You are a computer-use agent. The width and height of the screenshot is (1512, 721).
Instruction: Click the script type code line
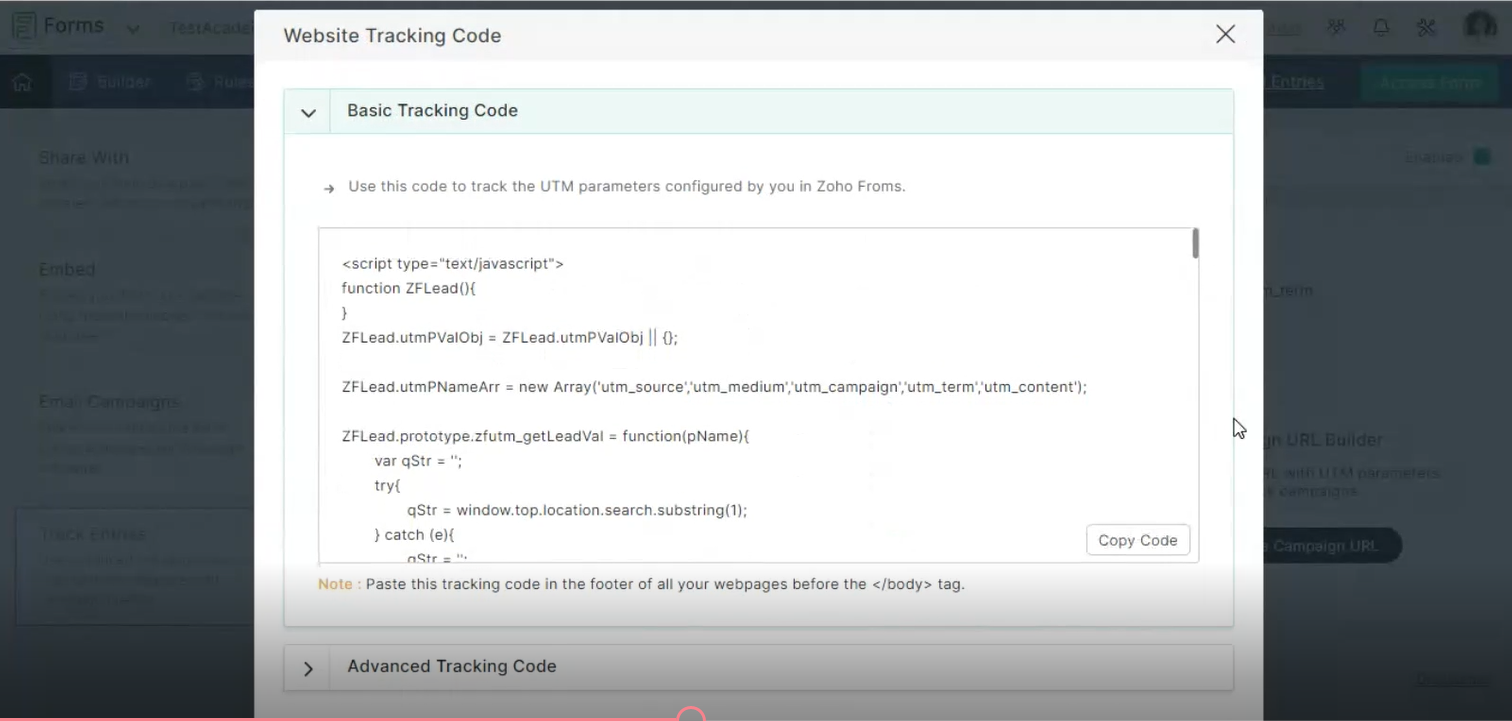click(453, 264)
